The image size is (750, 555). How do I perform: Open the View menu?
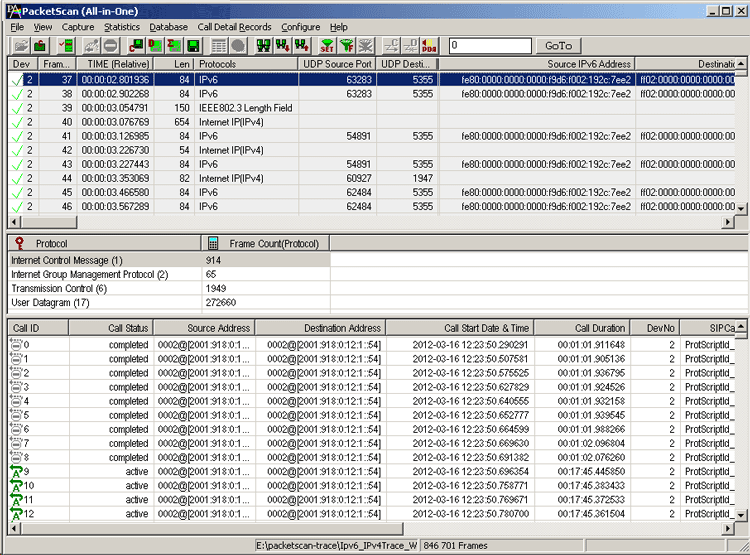pyautogui.click(x=43, y=27)
